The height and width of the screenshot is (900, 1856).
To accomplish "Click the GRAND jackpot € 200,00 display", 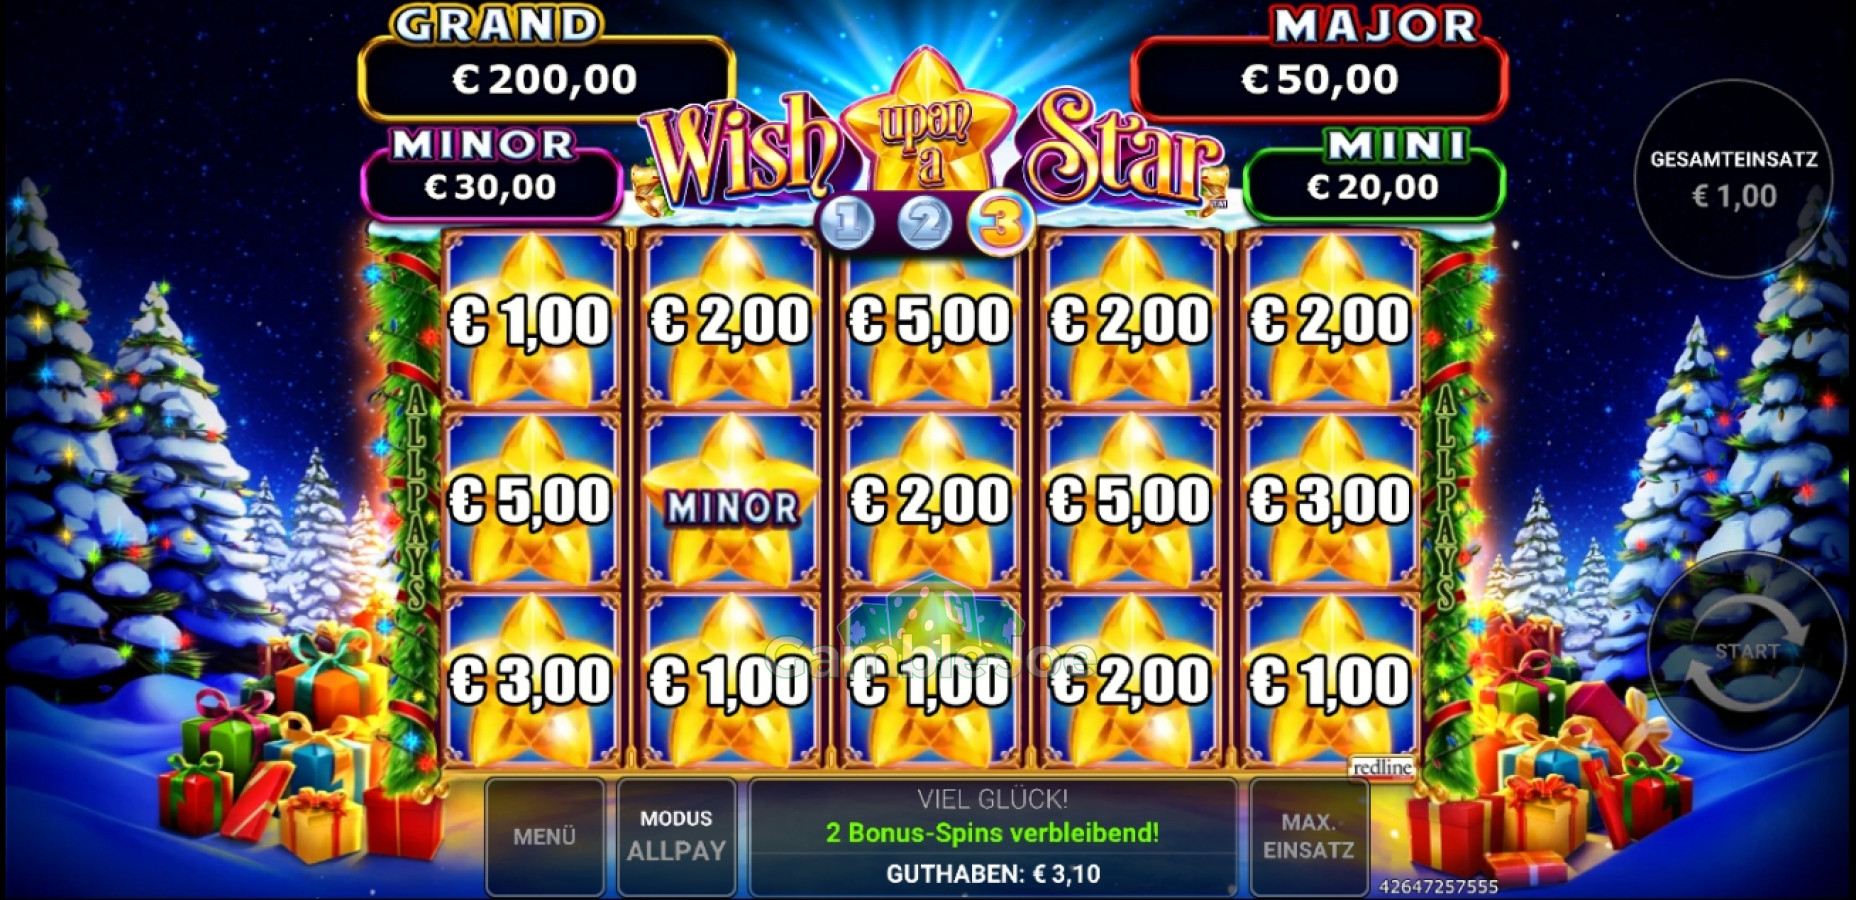I will [546, 79].
